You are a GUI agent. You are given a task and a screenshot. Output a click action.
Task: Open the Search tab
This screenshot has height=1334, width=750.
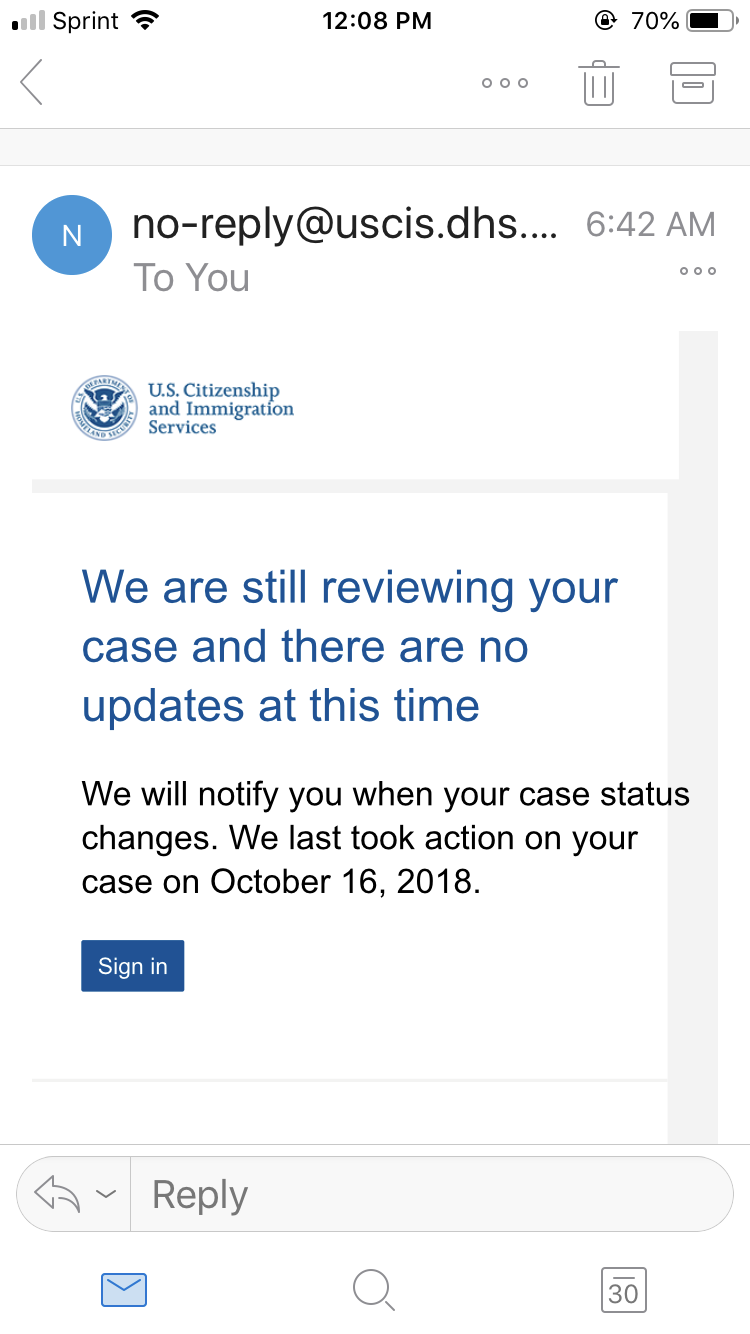374,1290
